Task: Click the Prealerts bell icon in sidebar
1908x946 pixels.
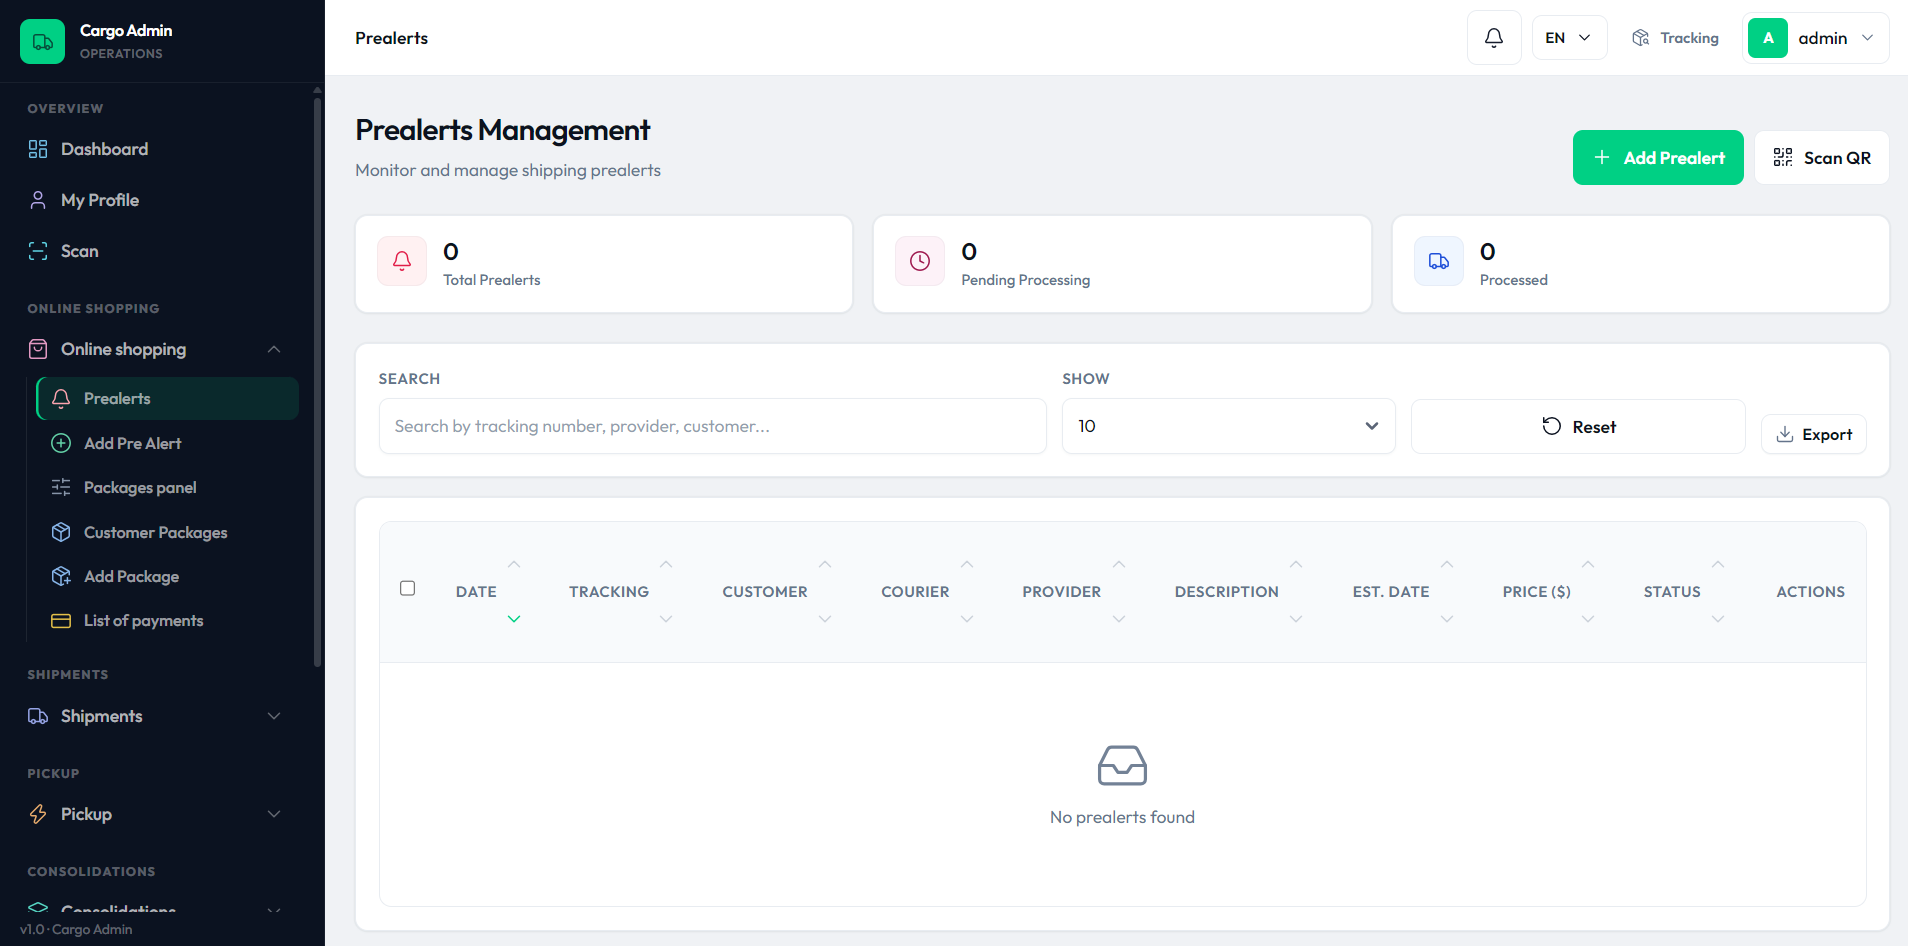Action: pyautogui.click(x=61, y=398)
